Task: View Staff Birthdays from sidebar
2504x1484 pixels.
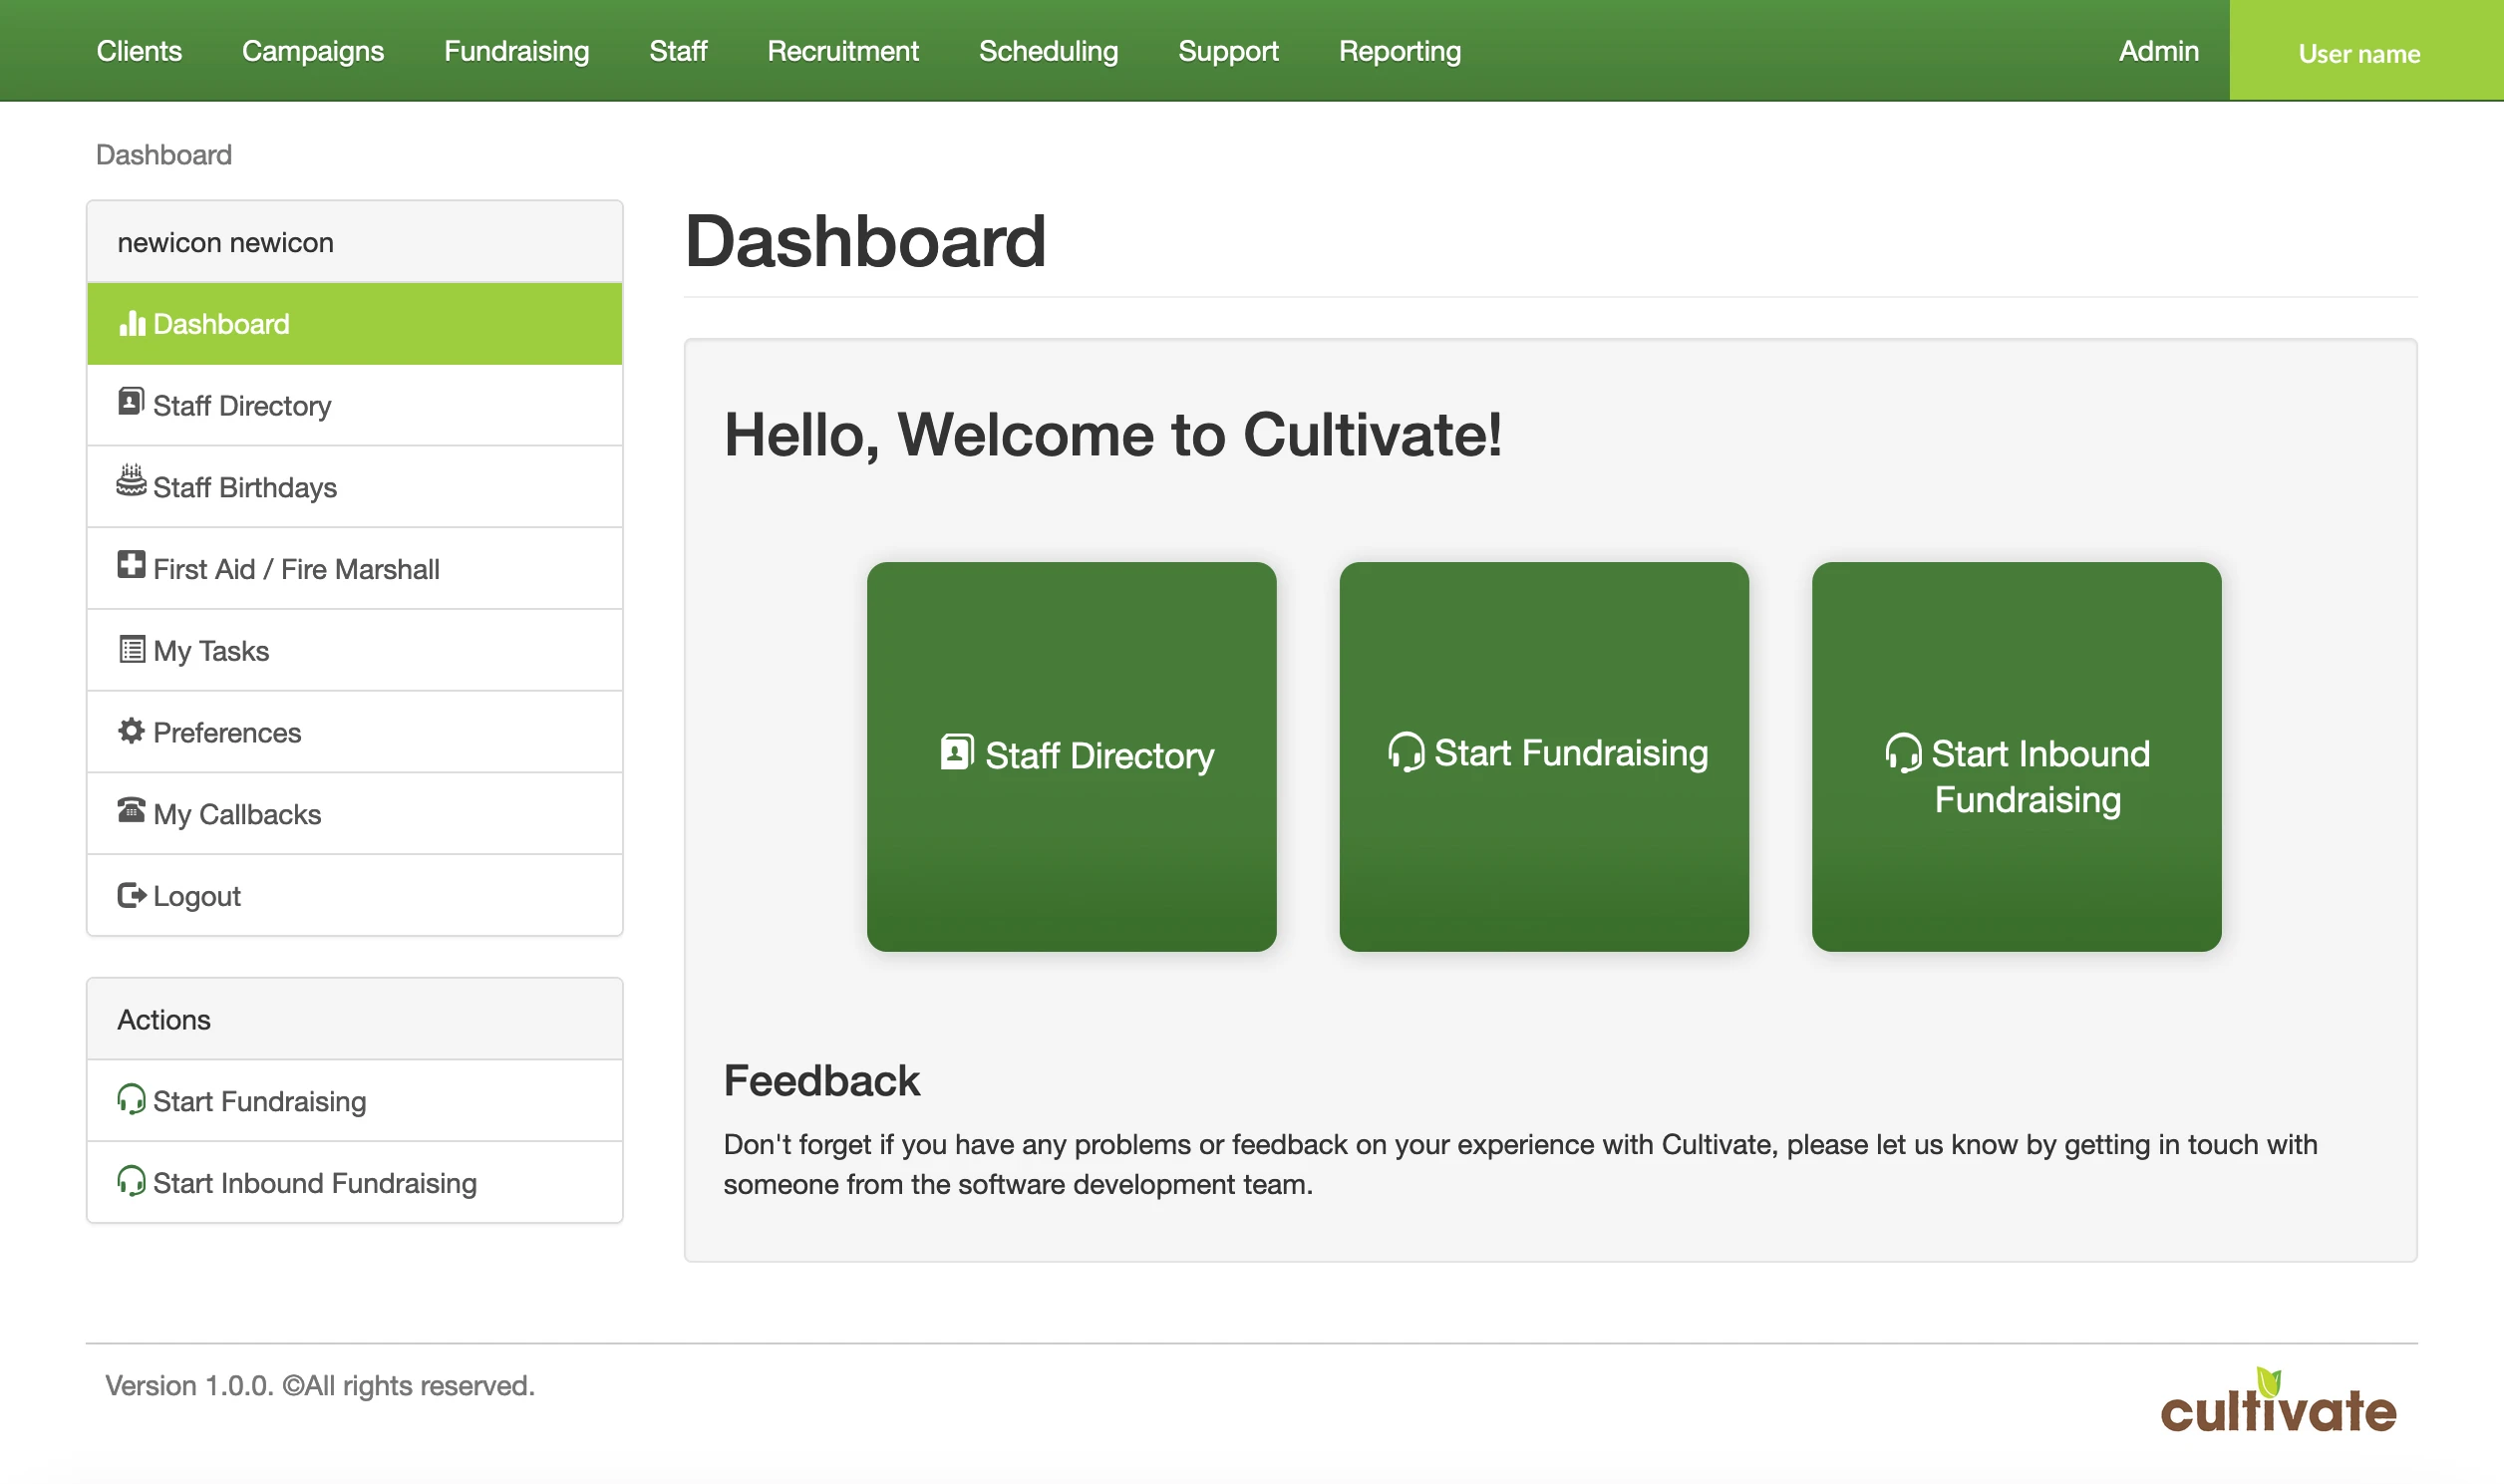Action: point(355,487)
